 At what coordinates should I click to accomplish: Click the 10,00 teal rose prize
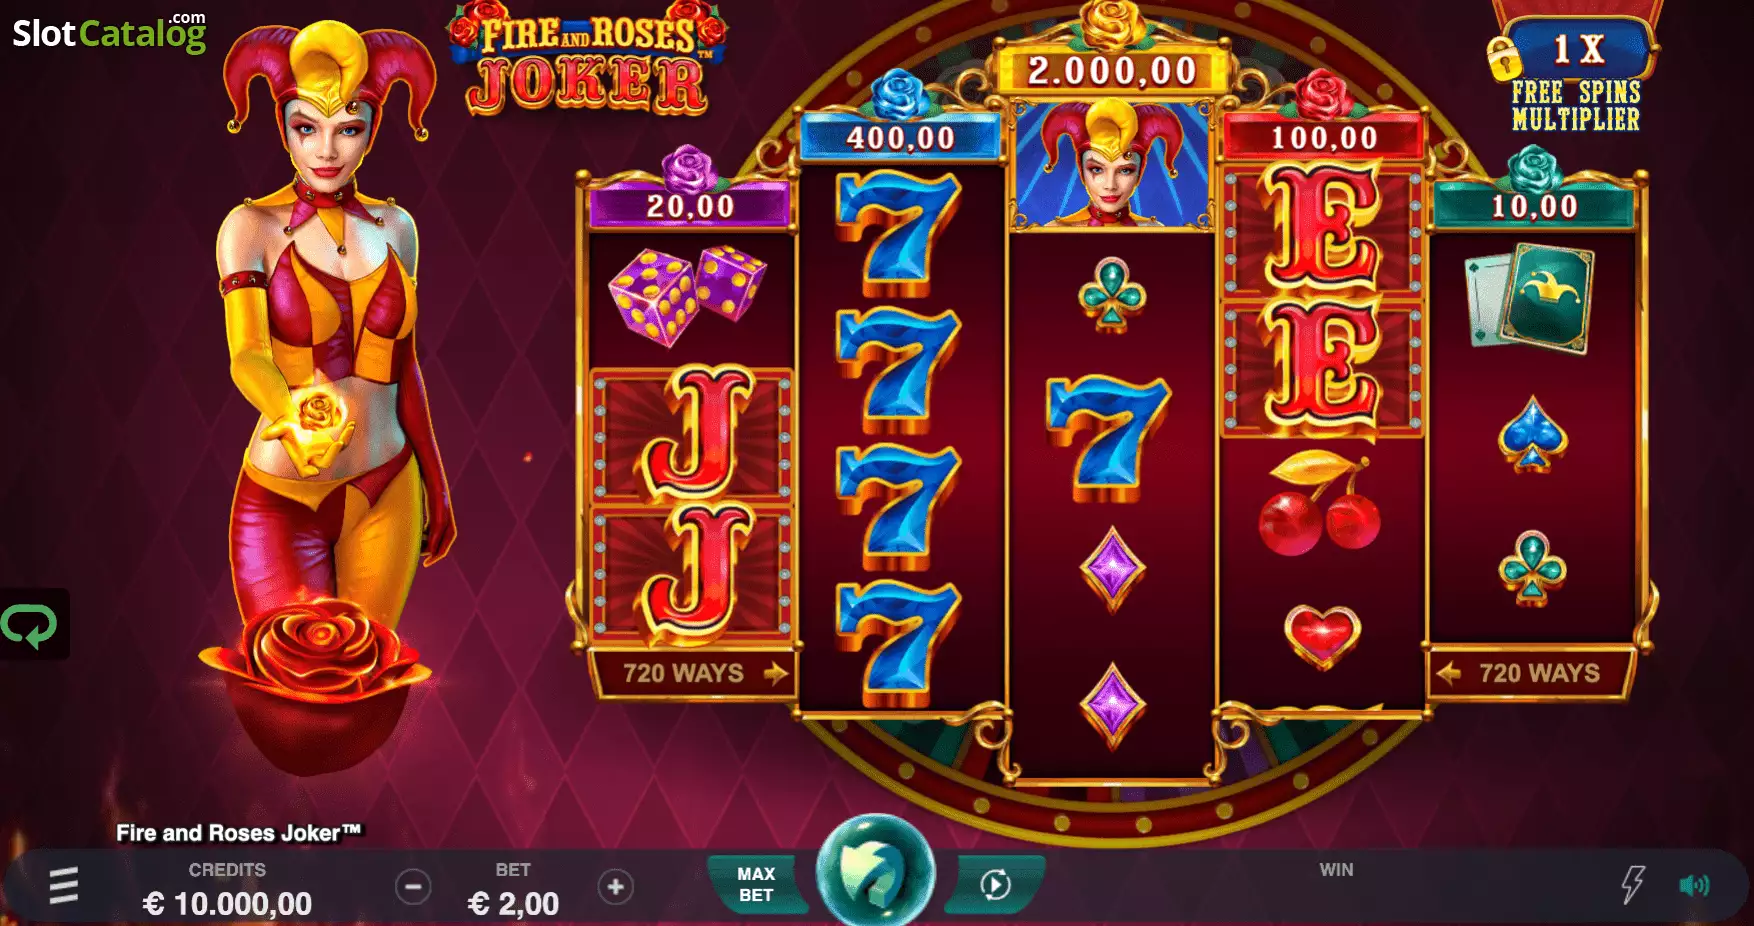click(x=1534, y=207)
